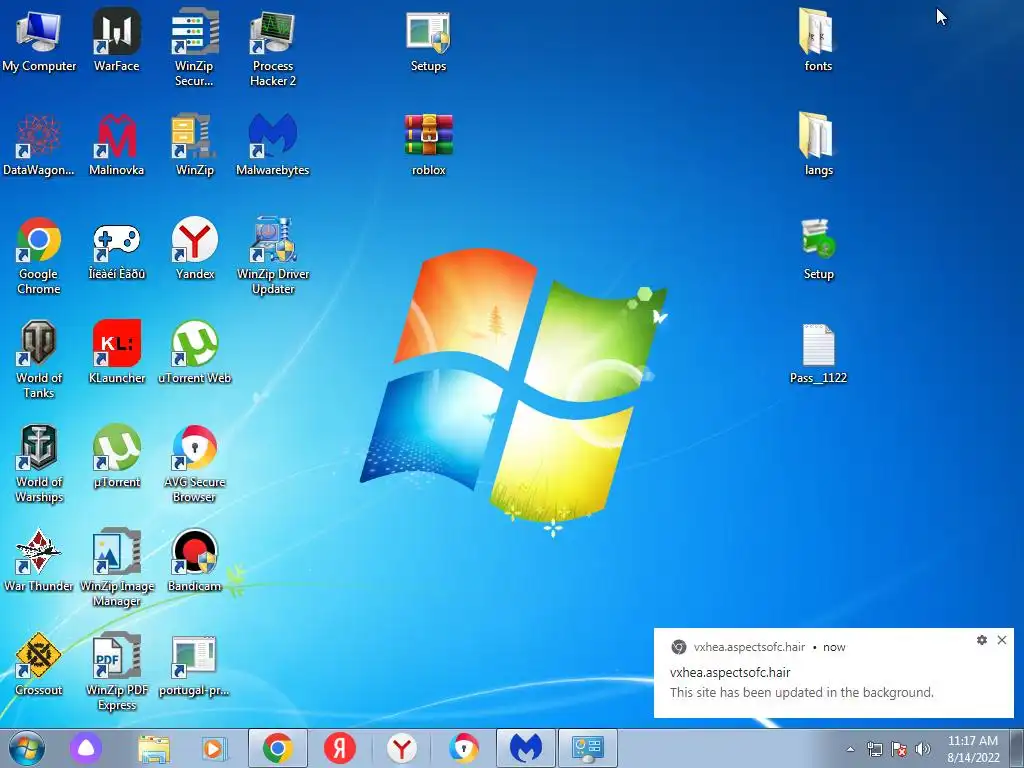Click the Show desktop button

(x=1018, y=748)
